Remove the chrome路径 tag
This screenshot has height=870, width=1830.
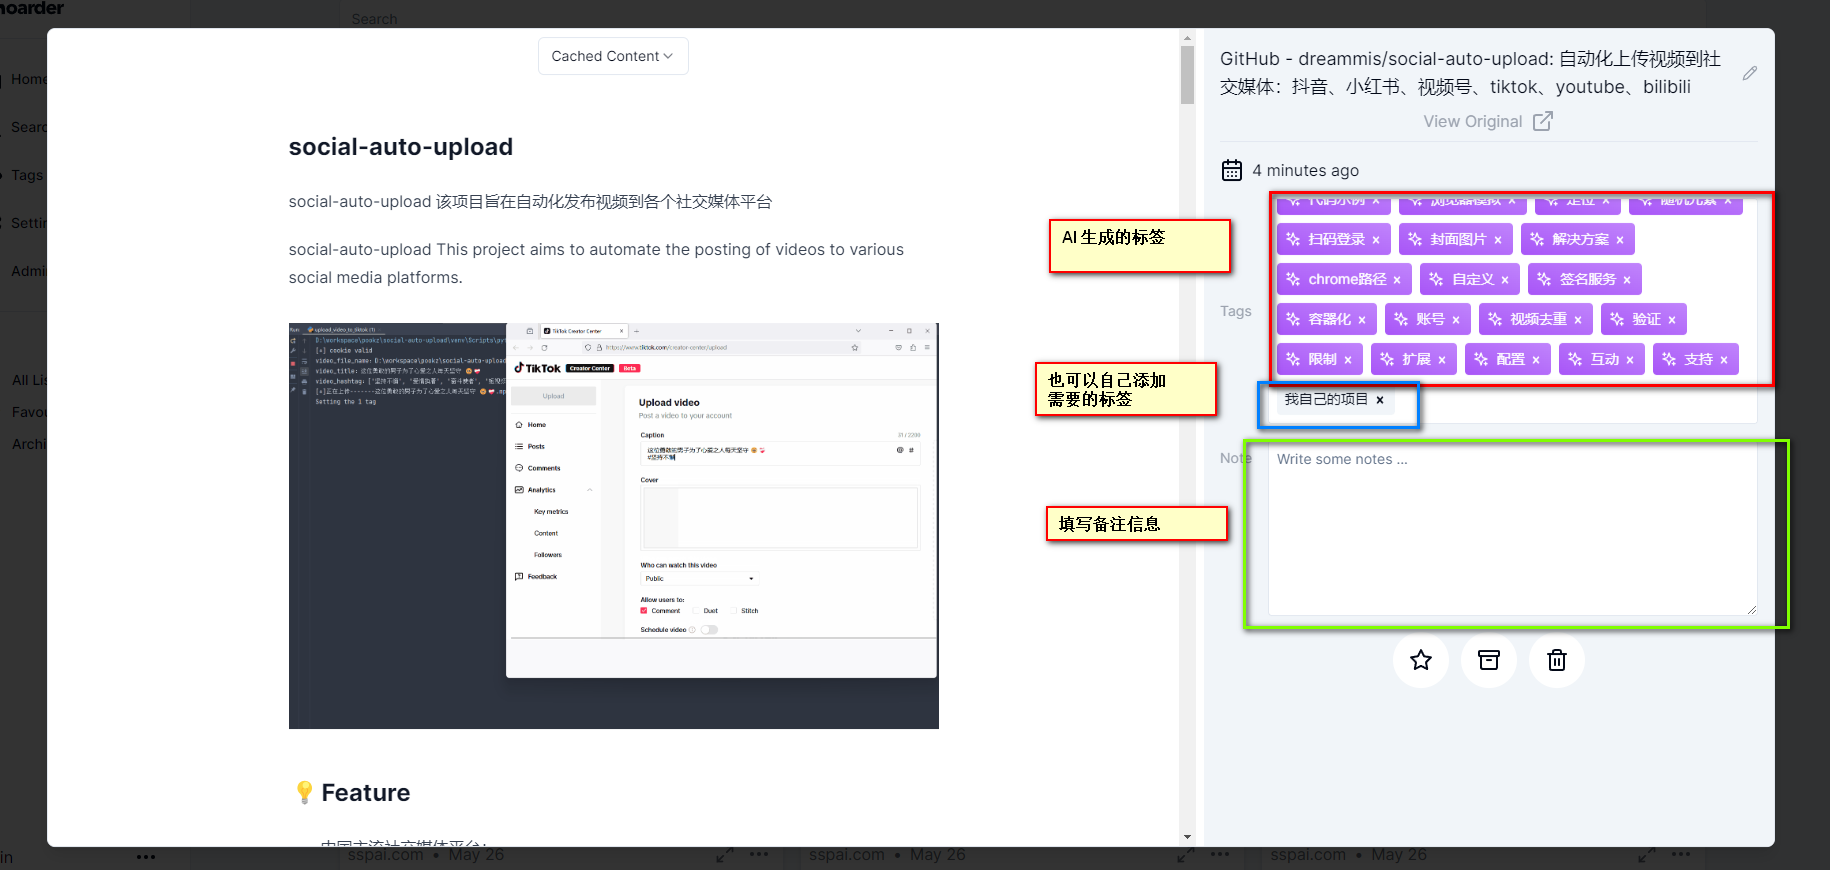[1397, 280]
